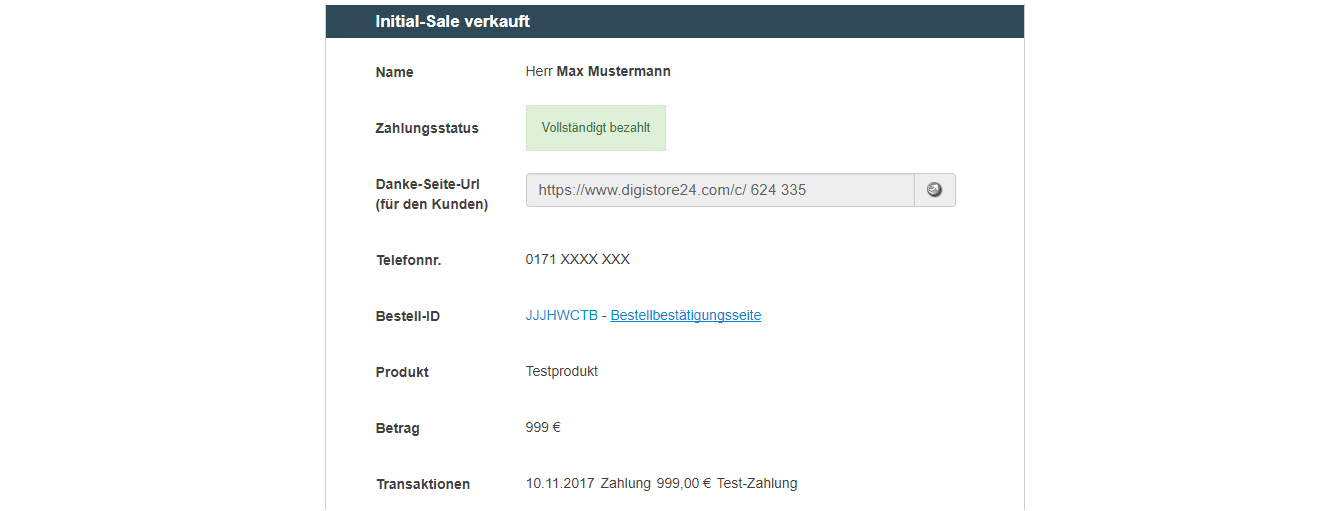1340x511 pixels.
Task: Click the phone number 0171 XXXX XXX
Action: point(577,260)
